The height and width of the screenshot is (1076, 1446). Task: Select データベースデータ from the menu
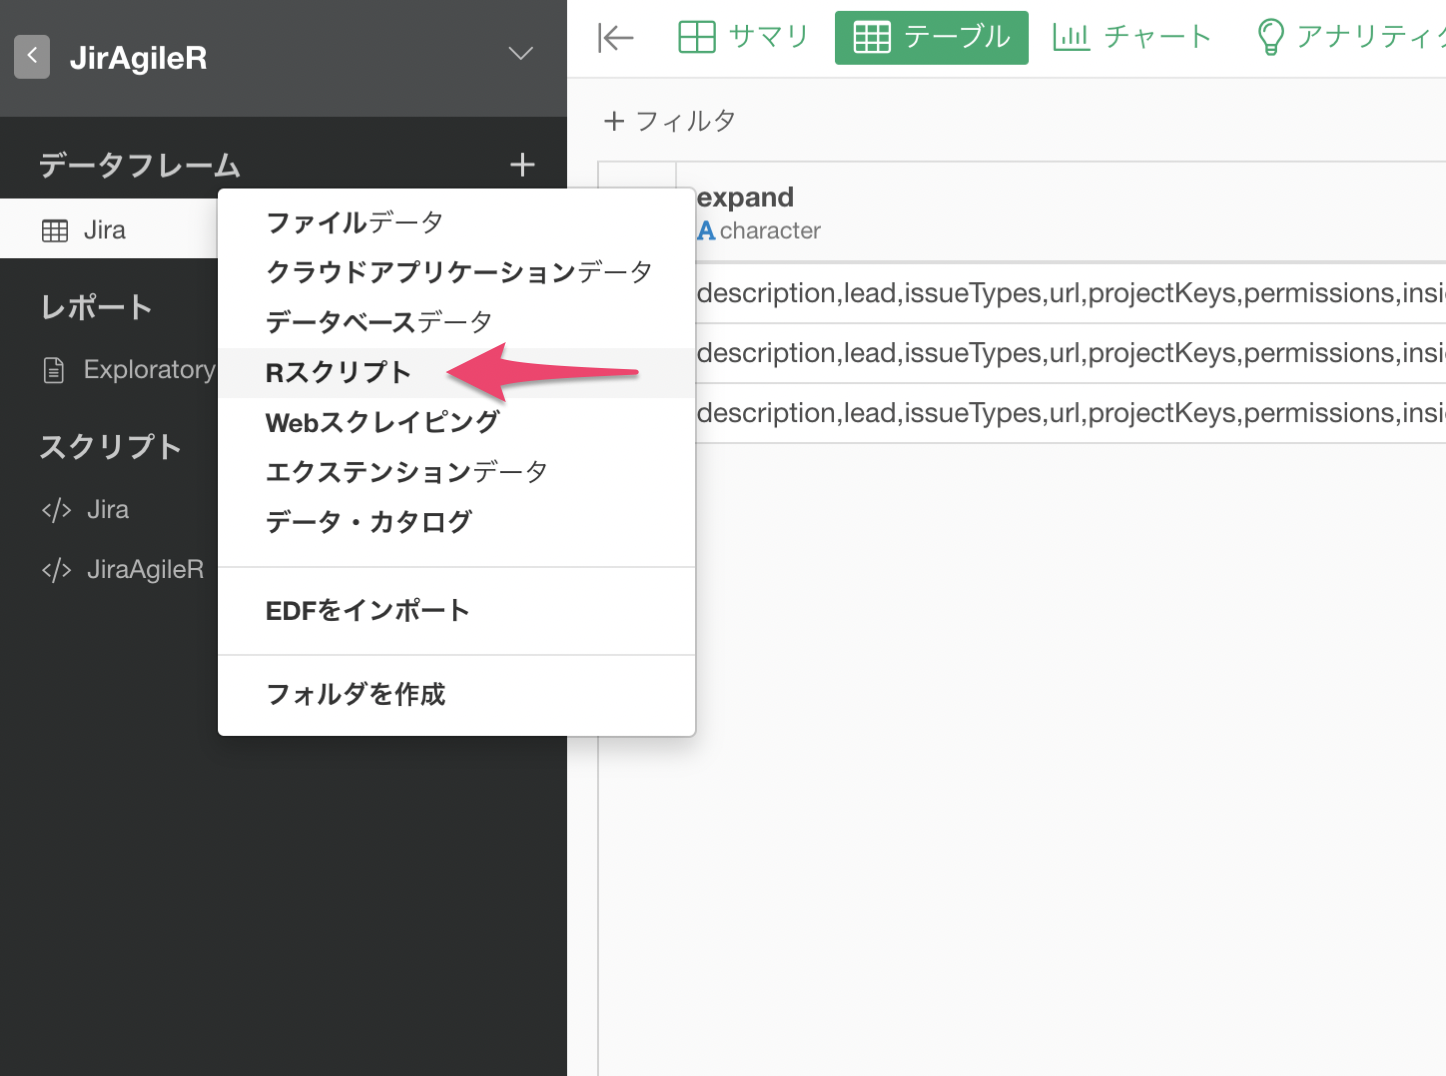pos(378,322)
